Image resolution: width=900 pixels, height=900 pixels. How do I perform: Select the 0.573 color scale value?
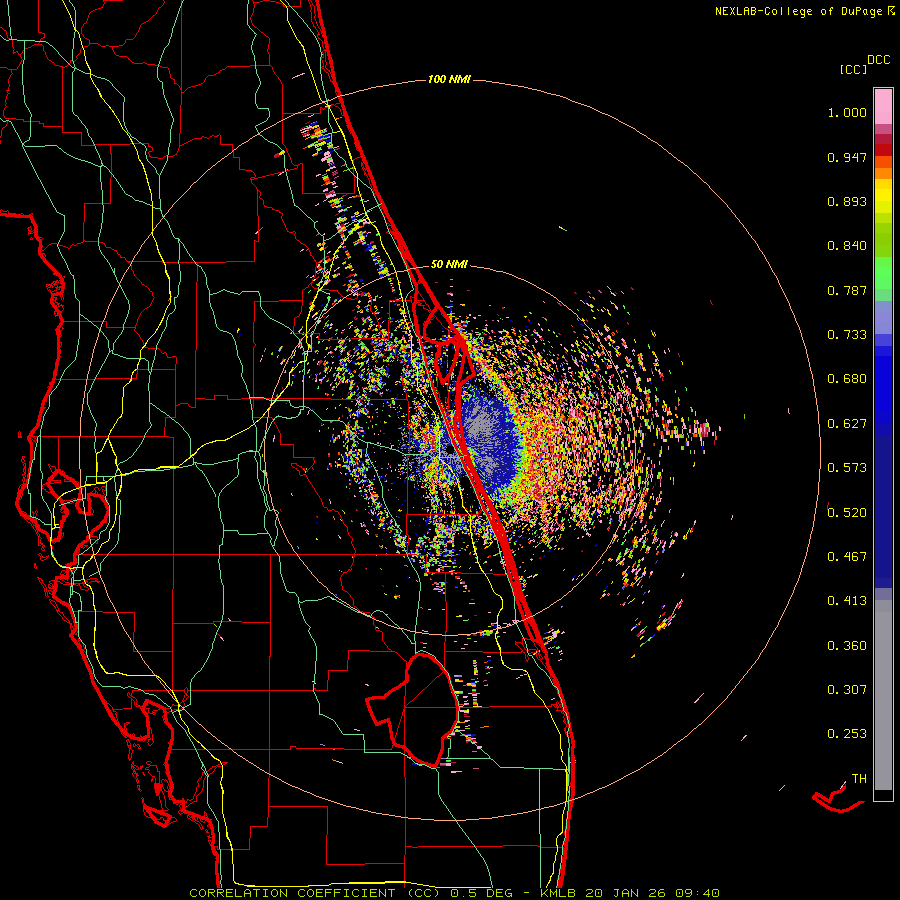(x=847, y=468)
